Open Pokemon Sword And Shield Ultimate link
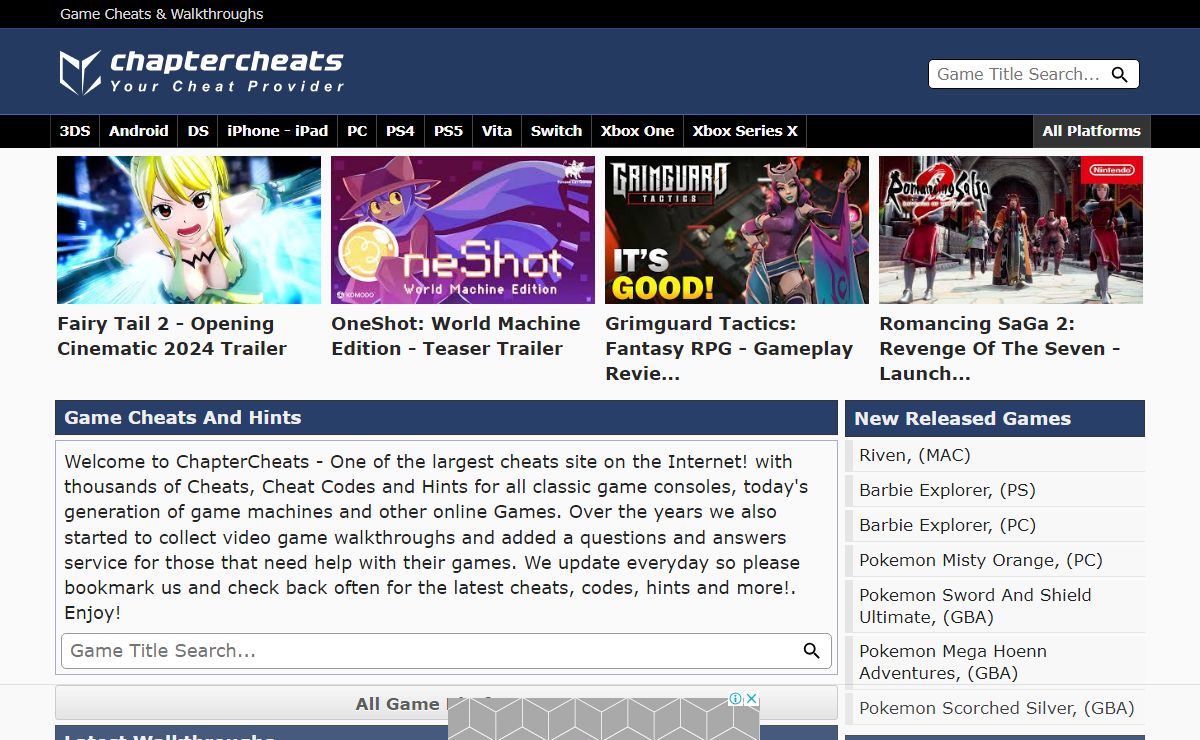This screenshot has height=740, width=1200. (975, 606)
